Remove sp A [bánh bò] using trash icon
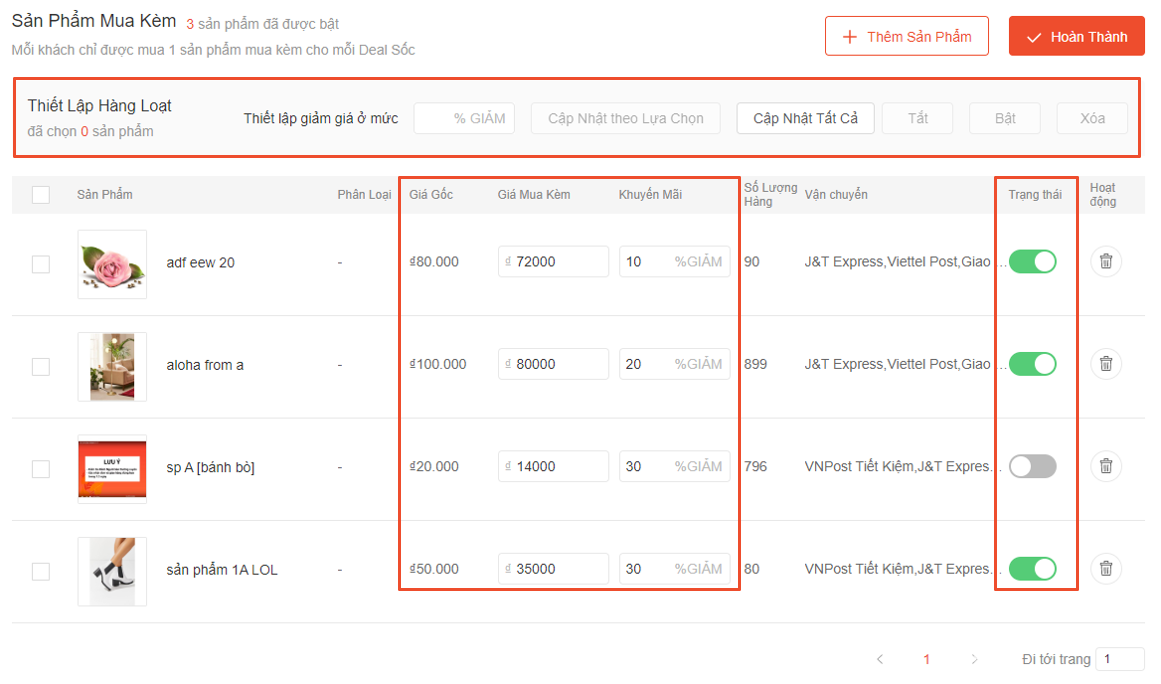This screenshot has height=684, width=1161. [1105, 466]
